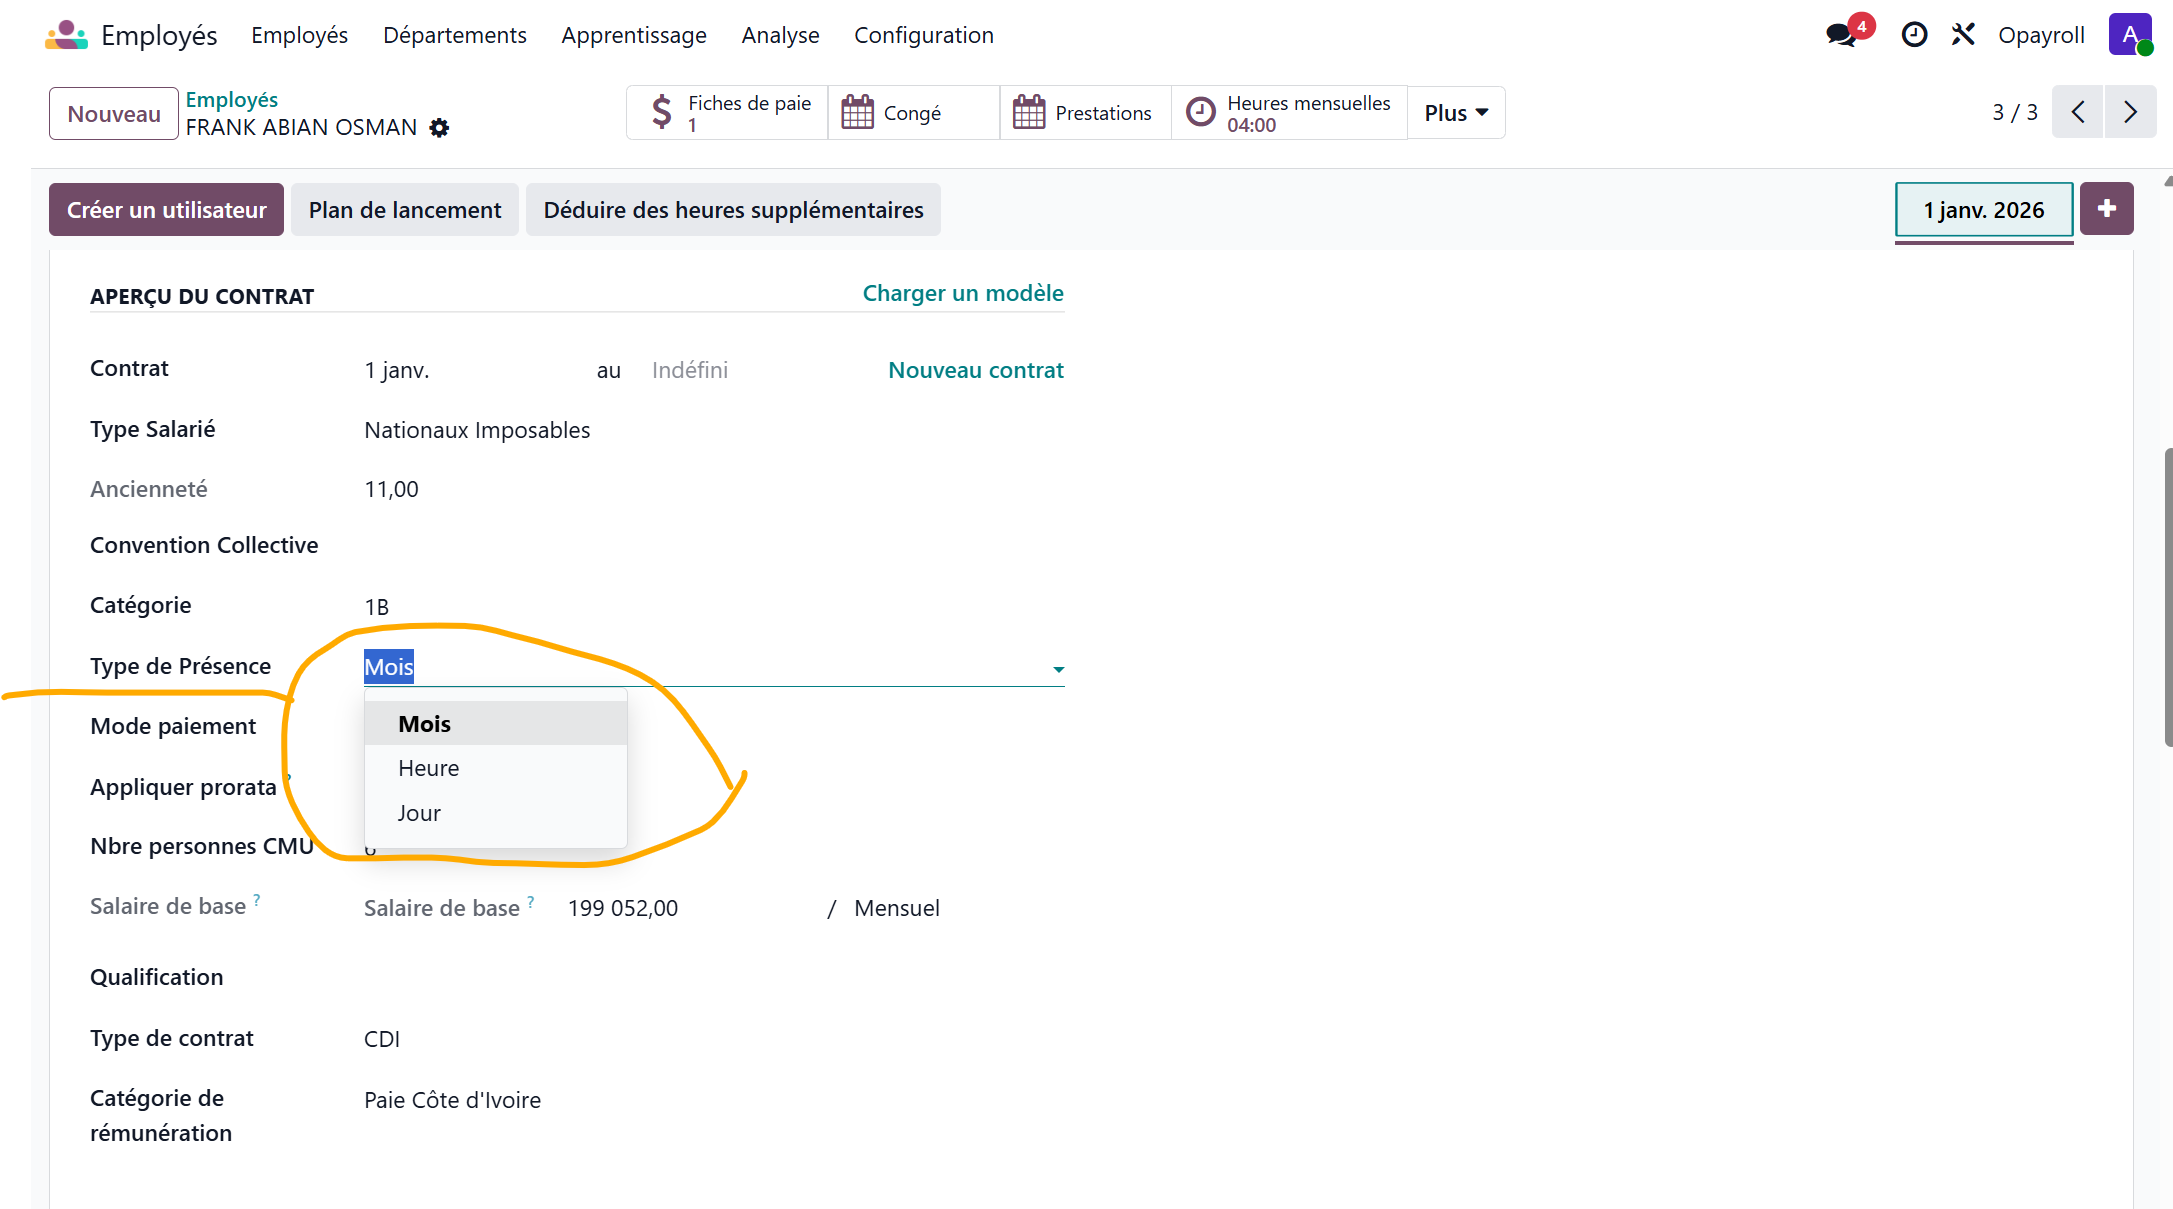Select Heure from the dropdown list
The height and width of the screenshot is (1209, 2173).
pyautogui.click(x=429, y=768)
